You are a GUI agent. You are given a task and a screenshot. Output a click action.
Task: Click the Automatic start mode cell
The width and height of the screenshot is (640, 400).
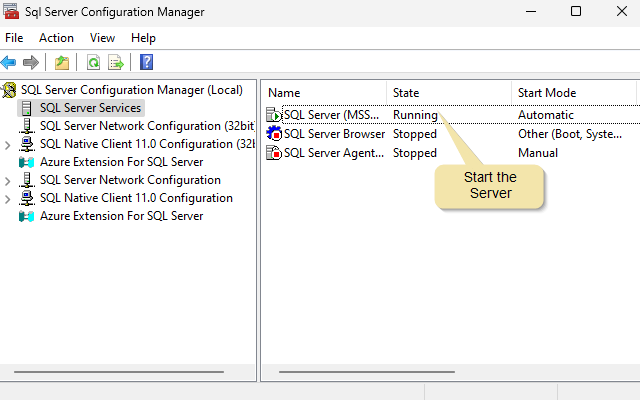pyautogui.click(x=546, y=115)
